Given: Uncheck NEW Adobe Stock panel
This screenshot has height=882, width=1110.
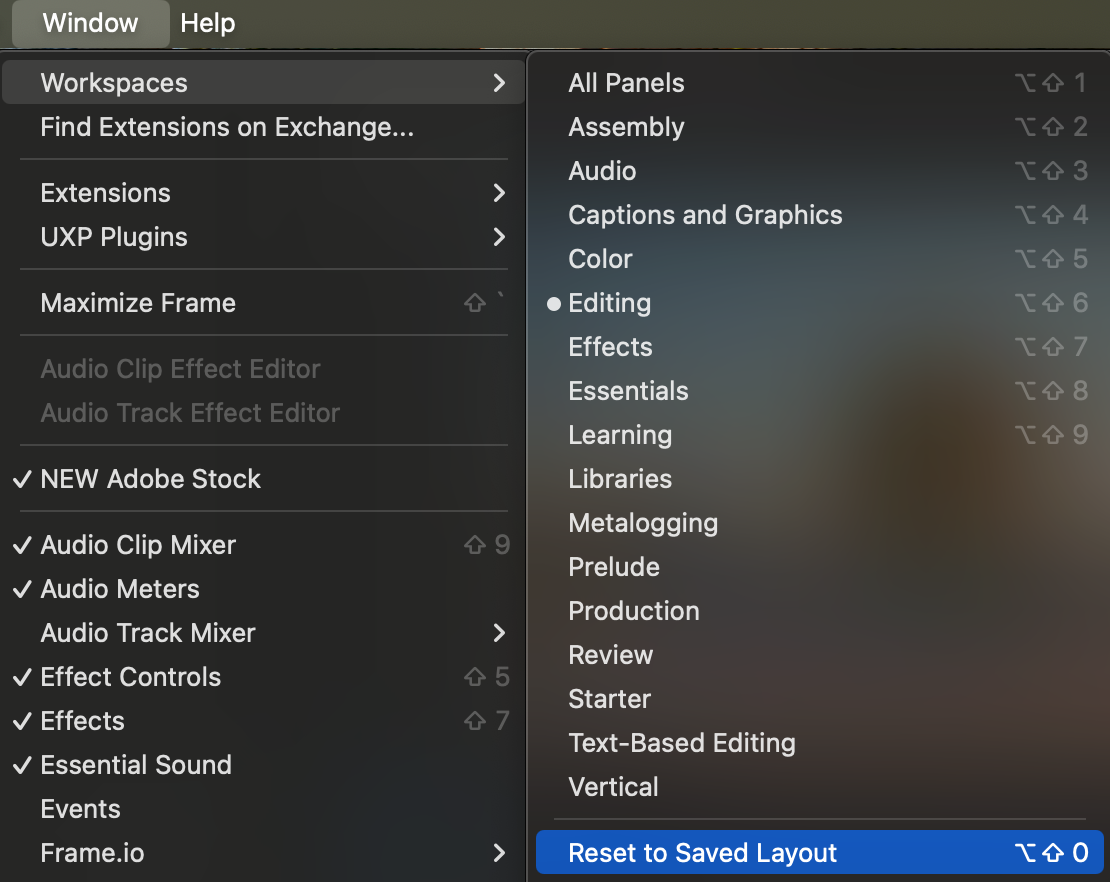Looking at the screenshot, I should point(150,479).
